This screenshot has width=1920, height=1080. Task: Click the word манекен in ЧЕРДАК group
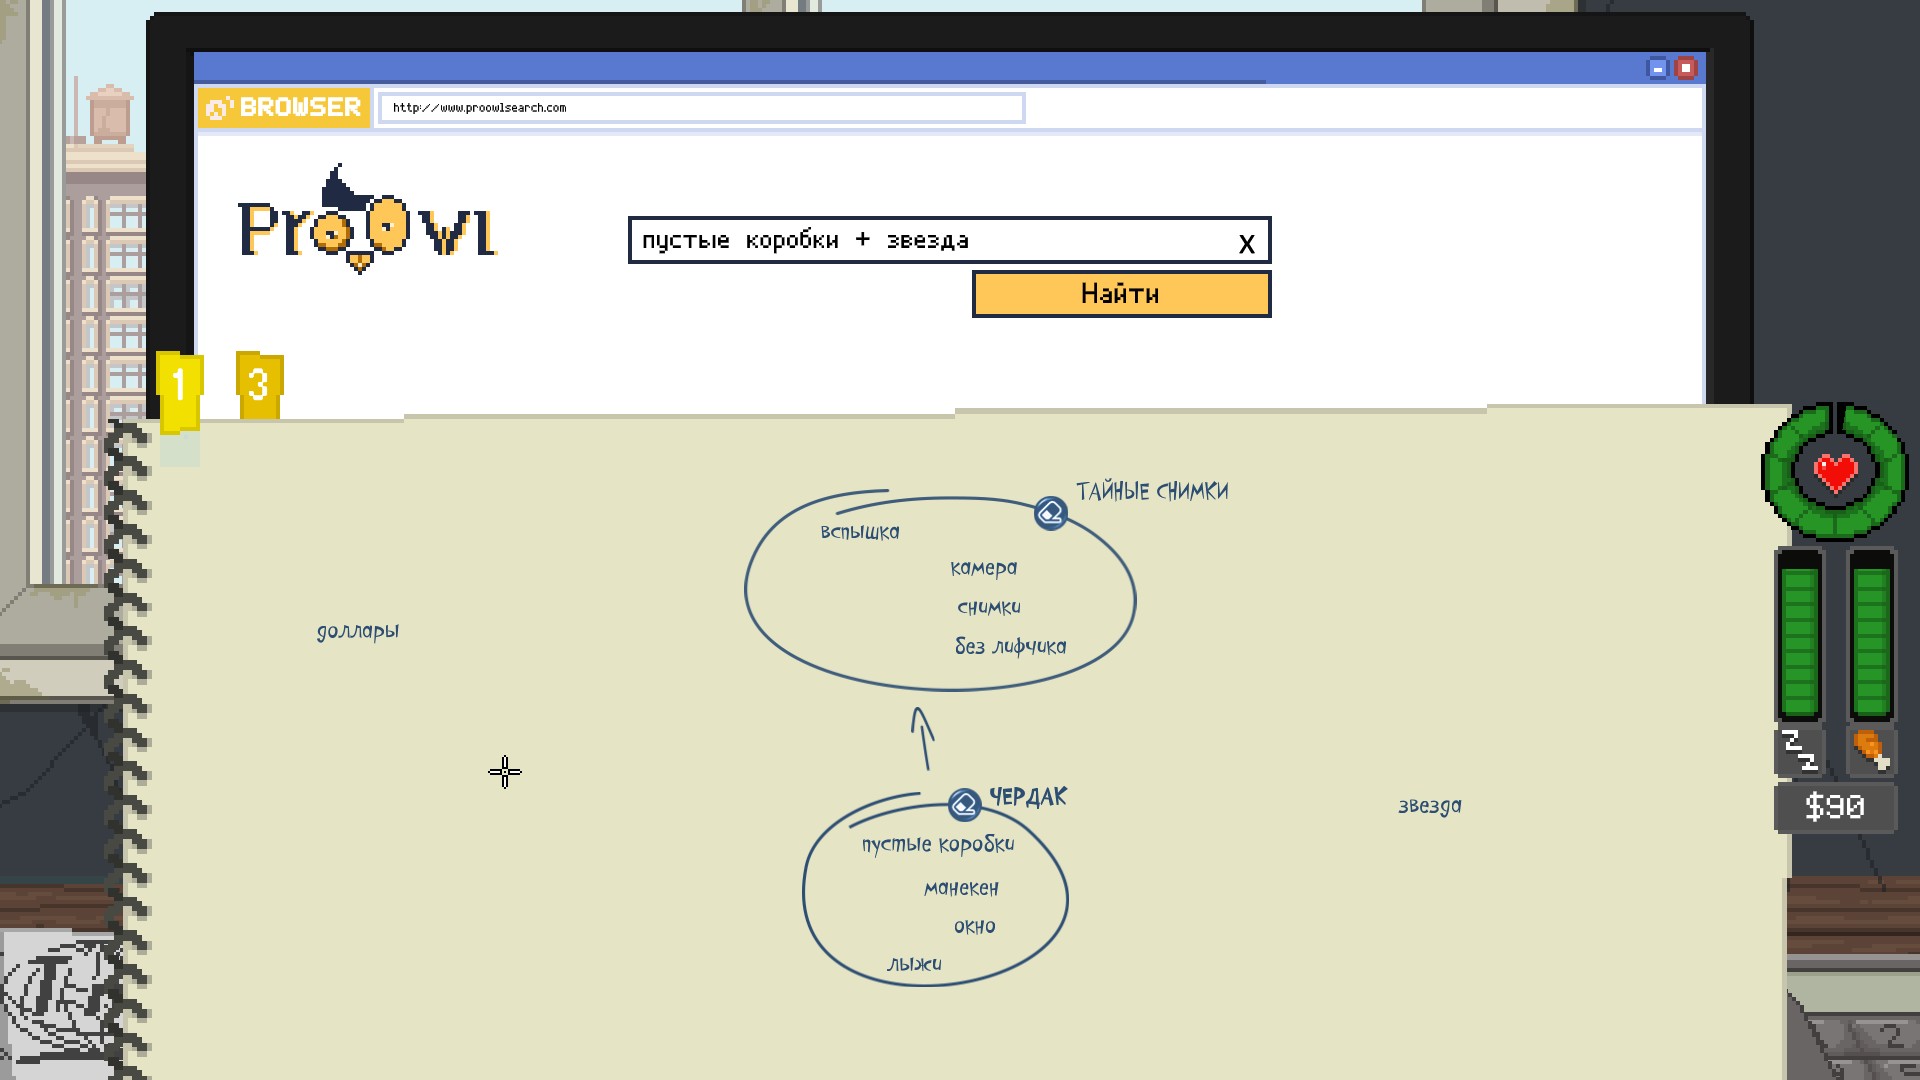(960, 888)
